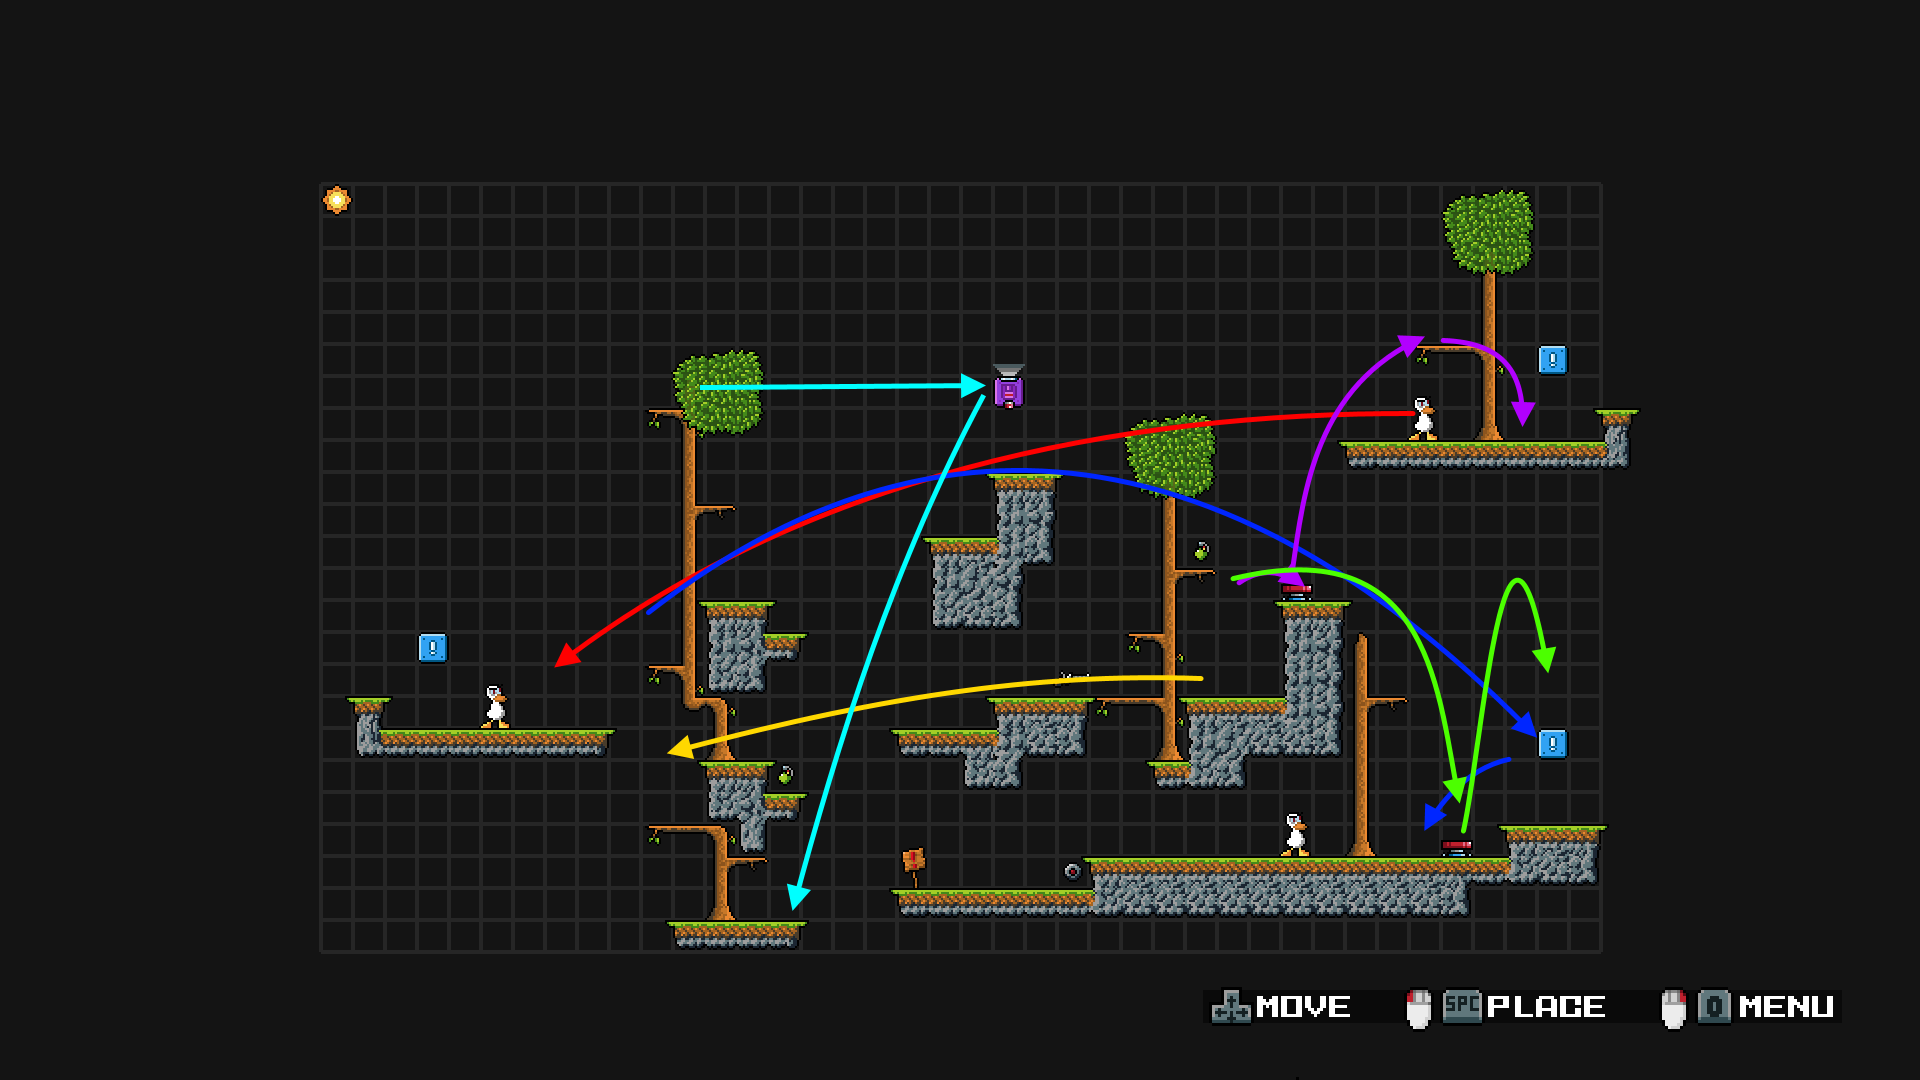Click the MENU hint label

(x=1786, y=1007)
